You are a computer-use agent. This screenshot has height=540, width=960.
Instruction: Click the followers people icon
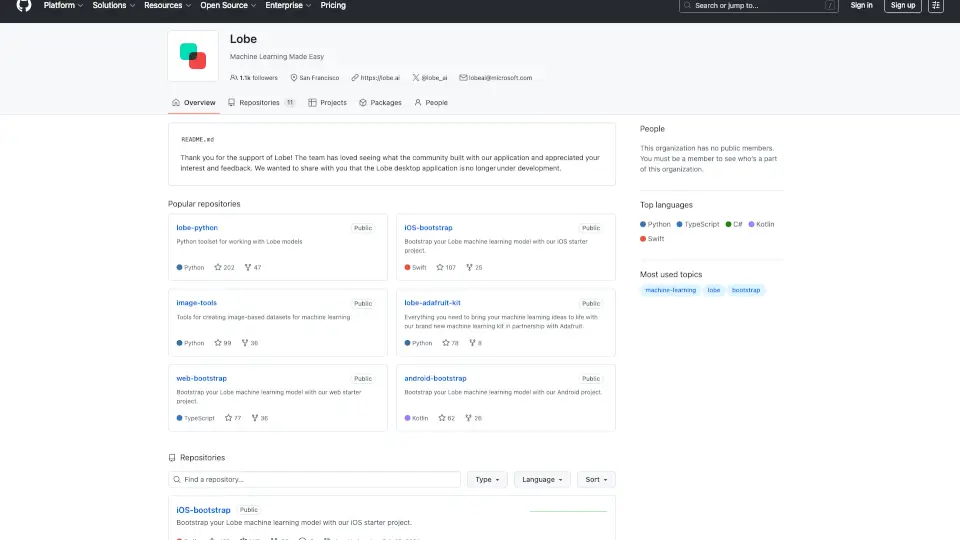click(x=233, y=77)
